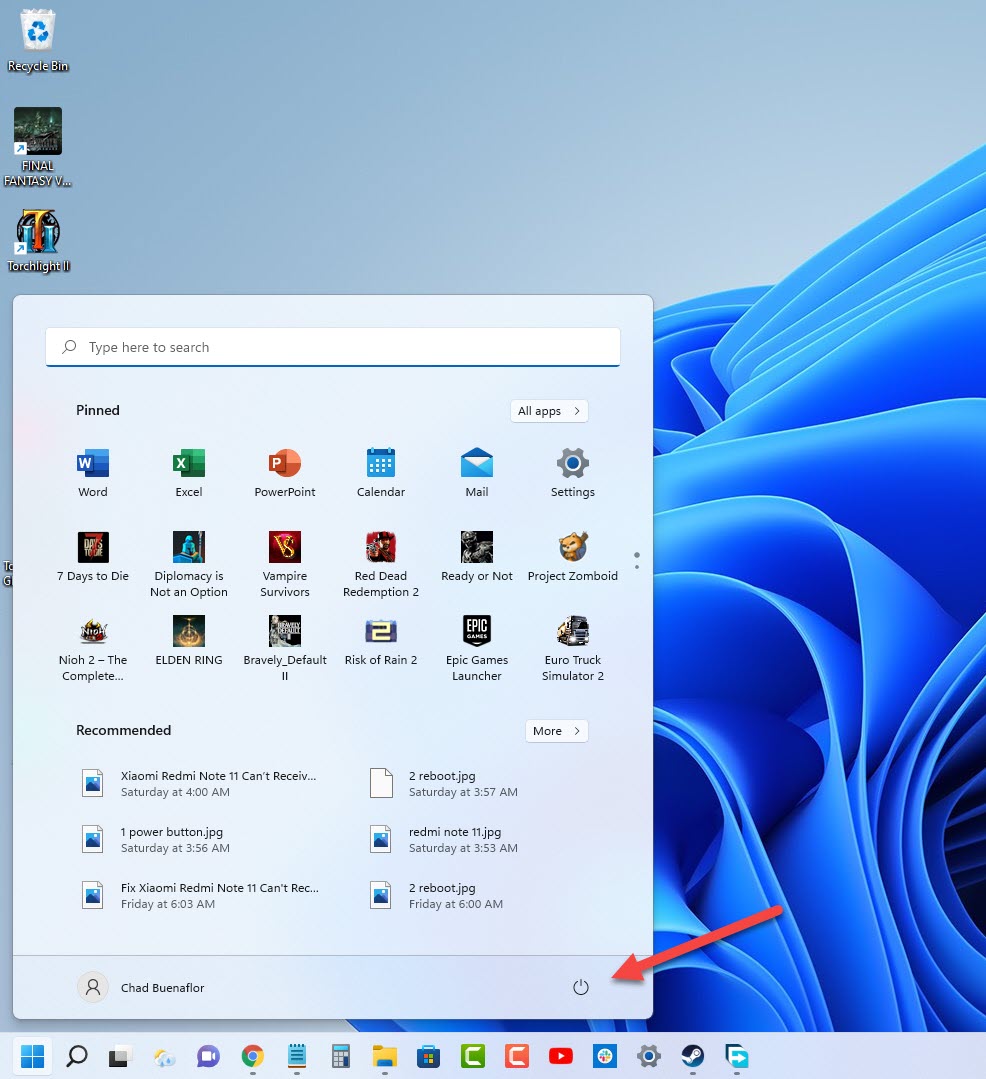The image size is (986, 1079).
Task: Open ELDEN RING
Action: tap(189, 641)
